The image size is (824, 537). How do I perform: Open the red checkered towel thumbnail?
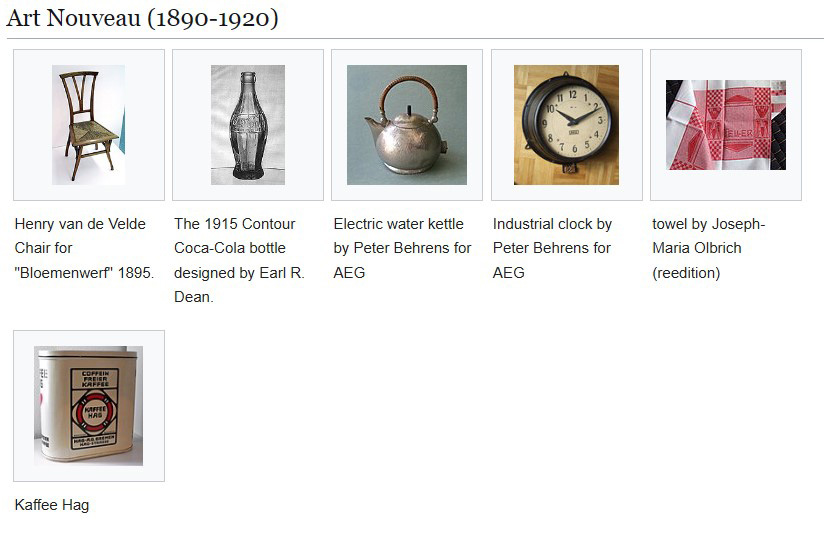click(x=725, y=125)
